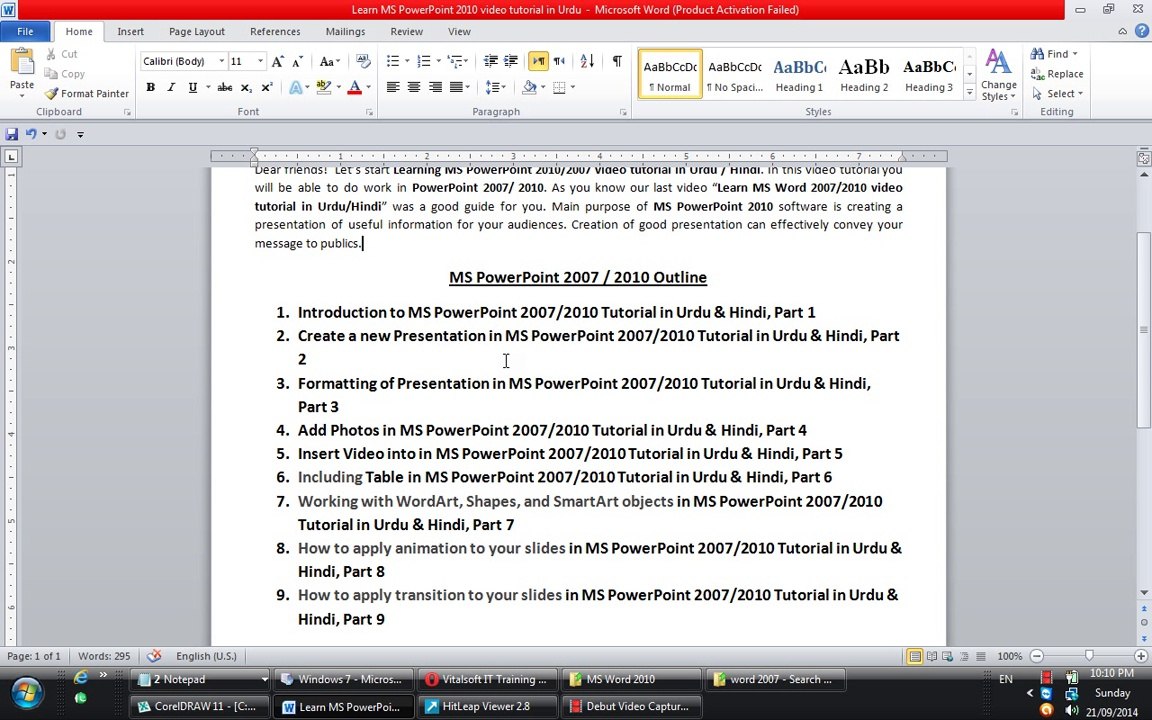Image resolution: width=1152 pixels, height=720 pixels.
Task: Click the Change Styles button
Action: (x=998, y=74)
